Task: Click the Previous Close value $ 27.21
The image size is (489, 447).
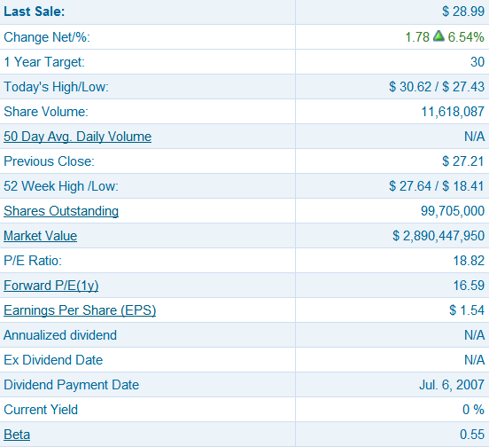Action: (463, 161)
